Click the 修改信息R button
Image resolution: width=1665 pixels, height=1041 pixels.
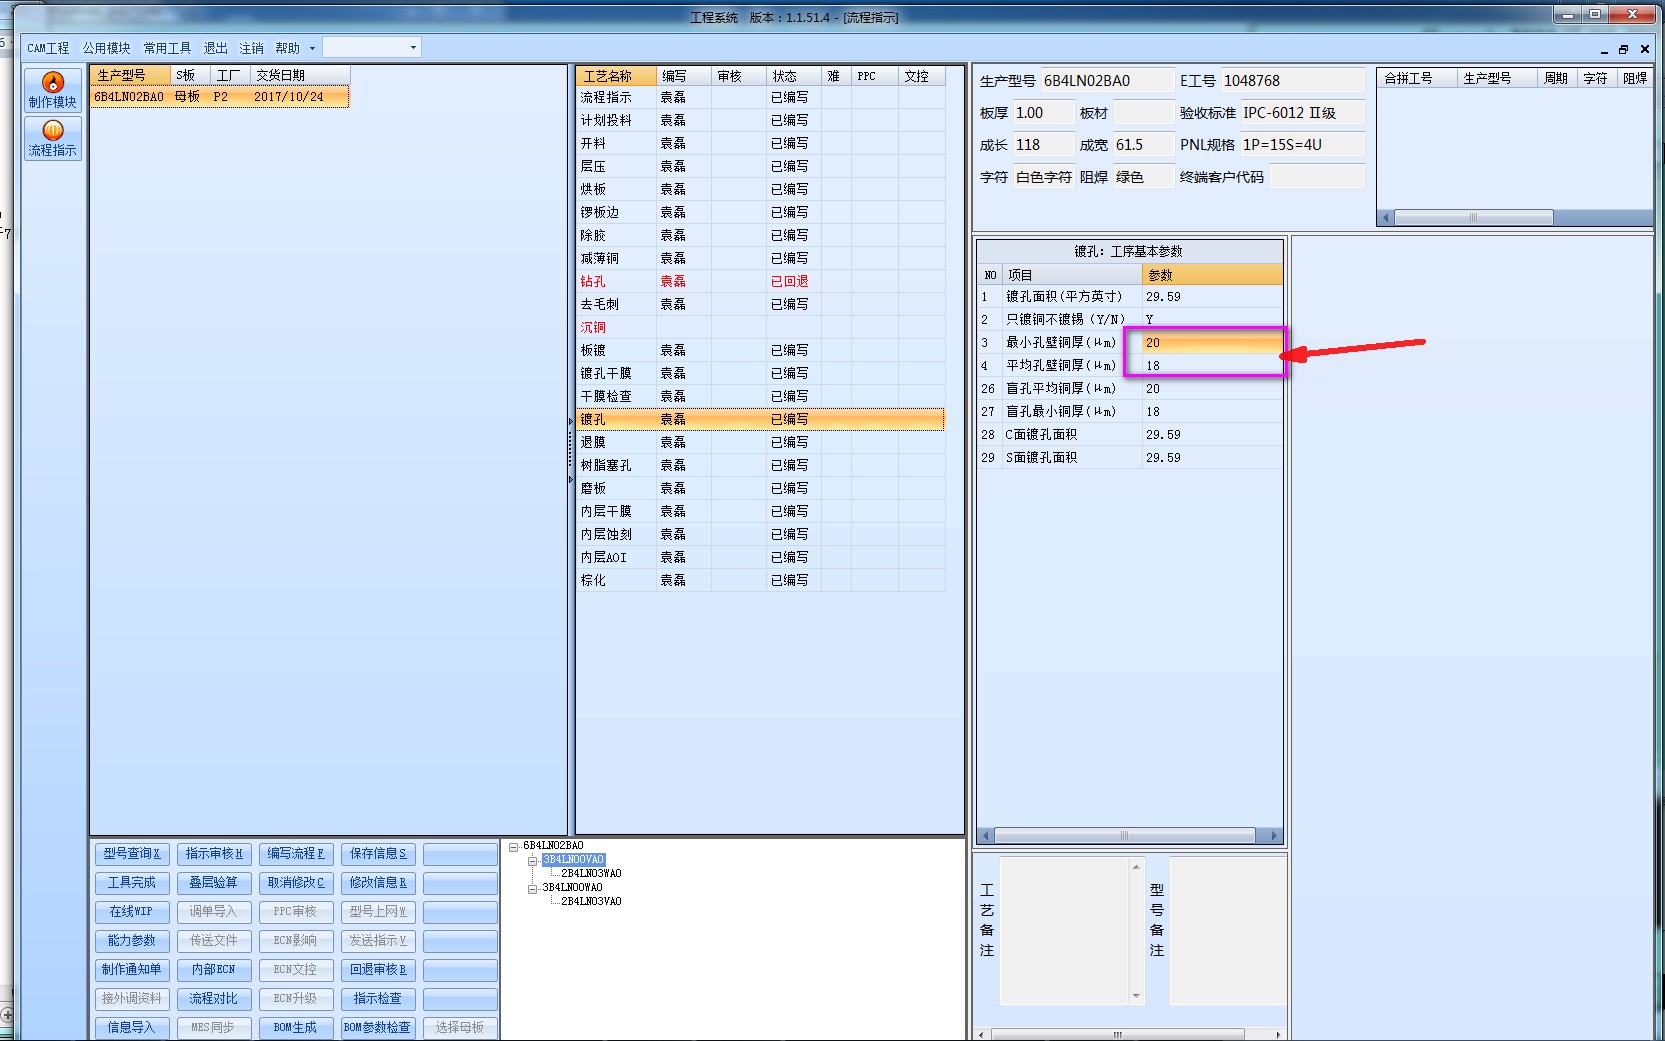[x=378, y=883]
